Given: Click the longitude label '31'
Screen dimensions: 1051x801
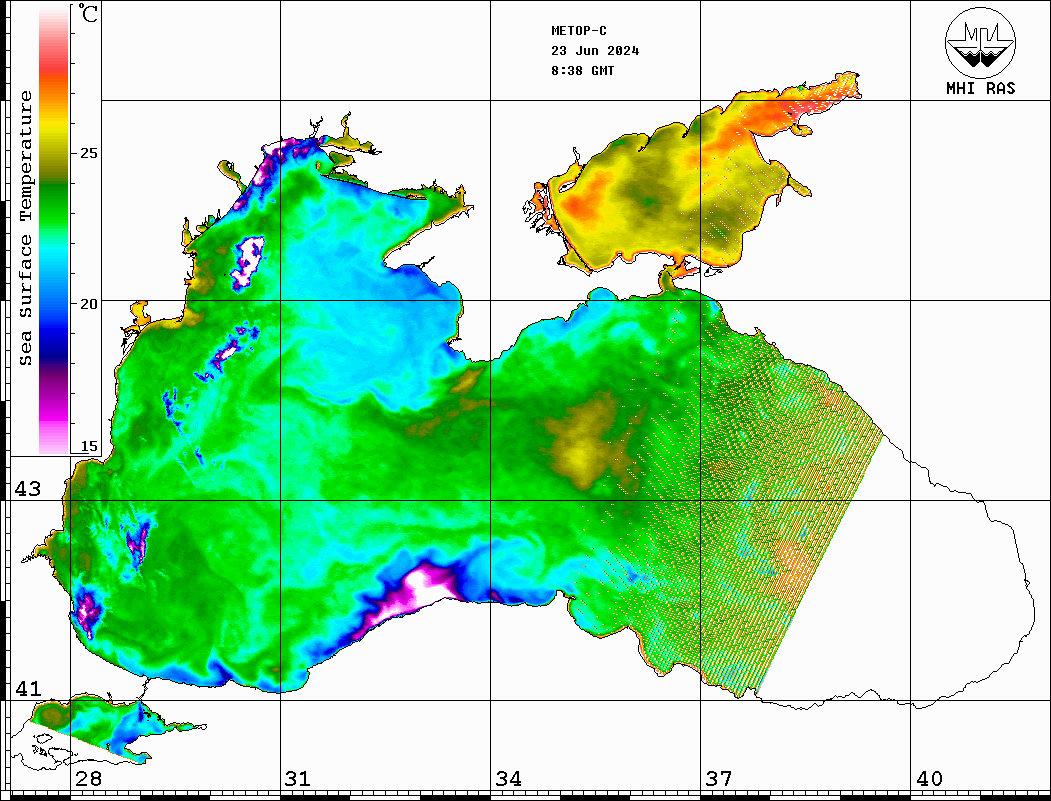Looking at the screenshot, I should (x=298, y=779).
